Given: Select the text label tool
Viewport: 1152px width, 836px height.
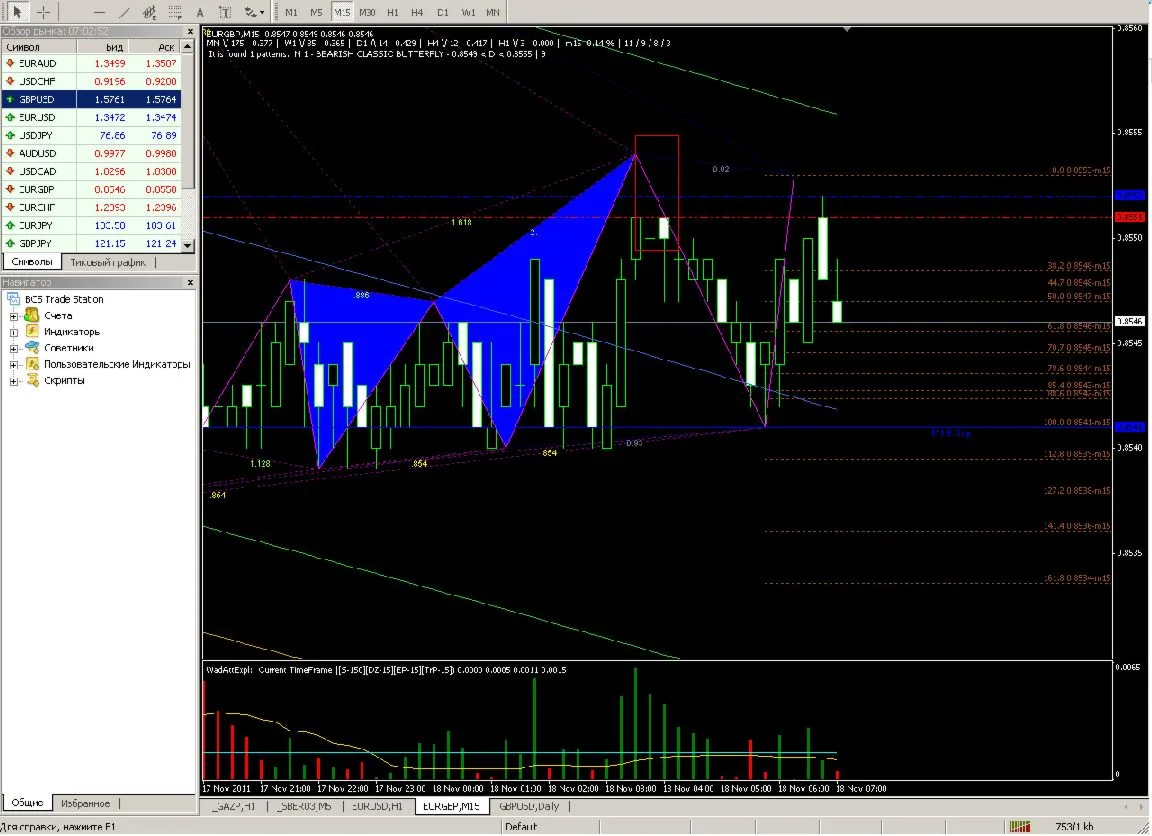Looking at the screenshot, I should pos(225,12).
